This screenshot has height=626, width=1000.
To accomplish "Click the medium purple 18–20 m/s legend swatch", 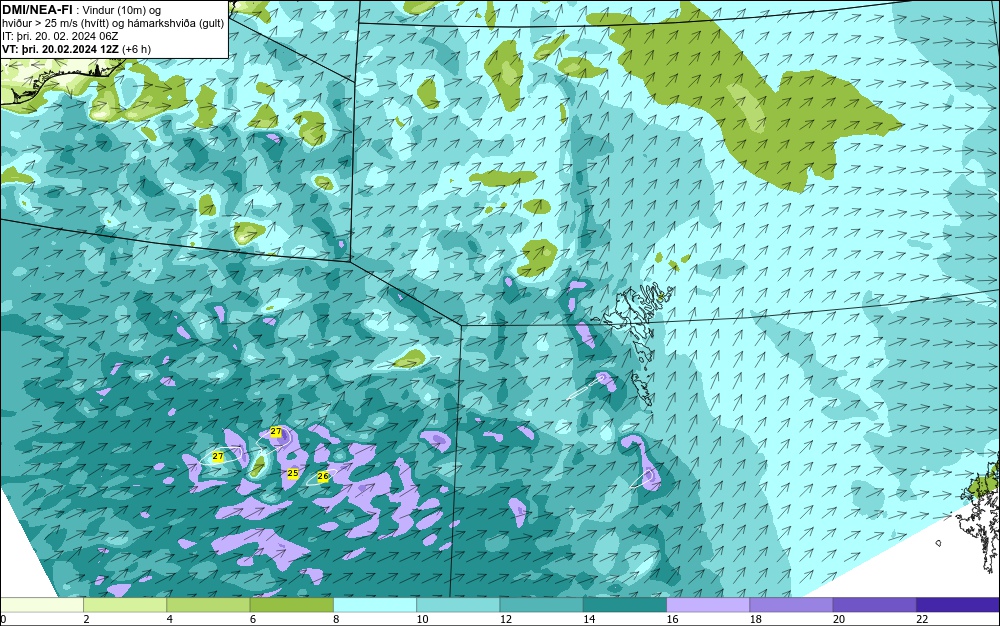I will pyautogui.click(x=791, y=605).
